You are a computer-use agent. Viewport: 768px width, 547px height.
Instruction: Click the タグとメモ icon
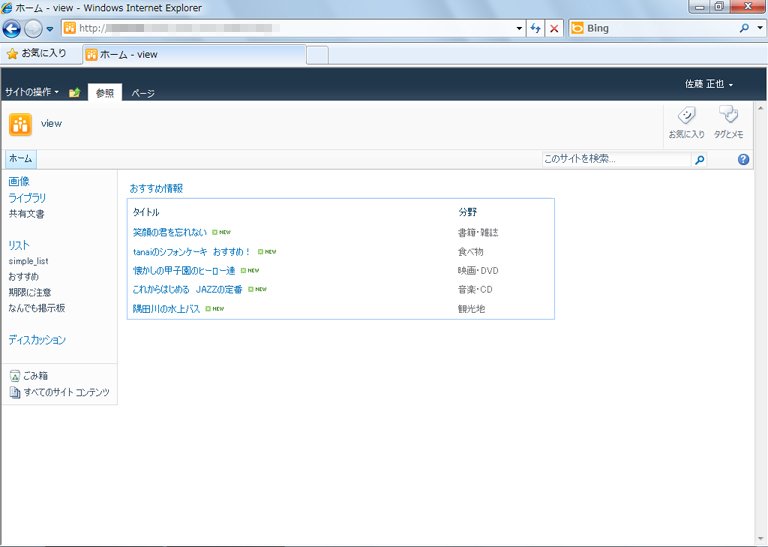(728, 122)
